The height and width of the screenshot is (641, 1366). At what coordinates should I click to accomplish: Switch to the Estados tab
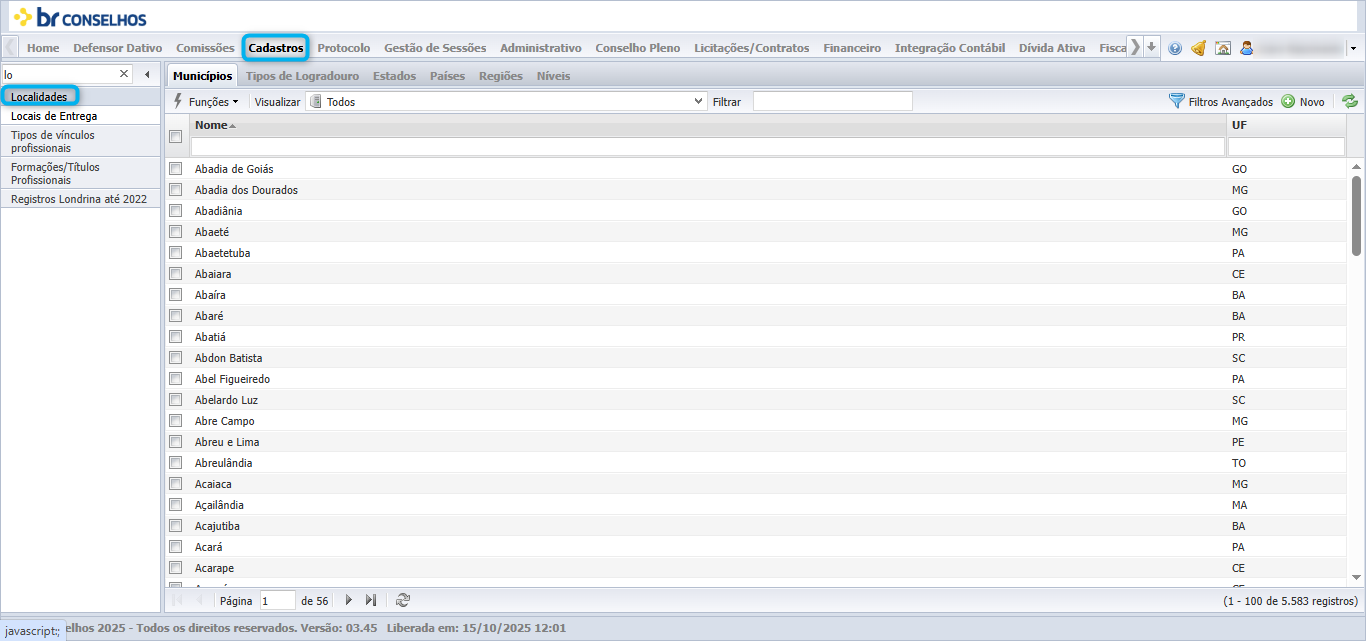394,76
